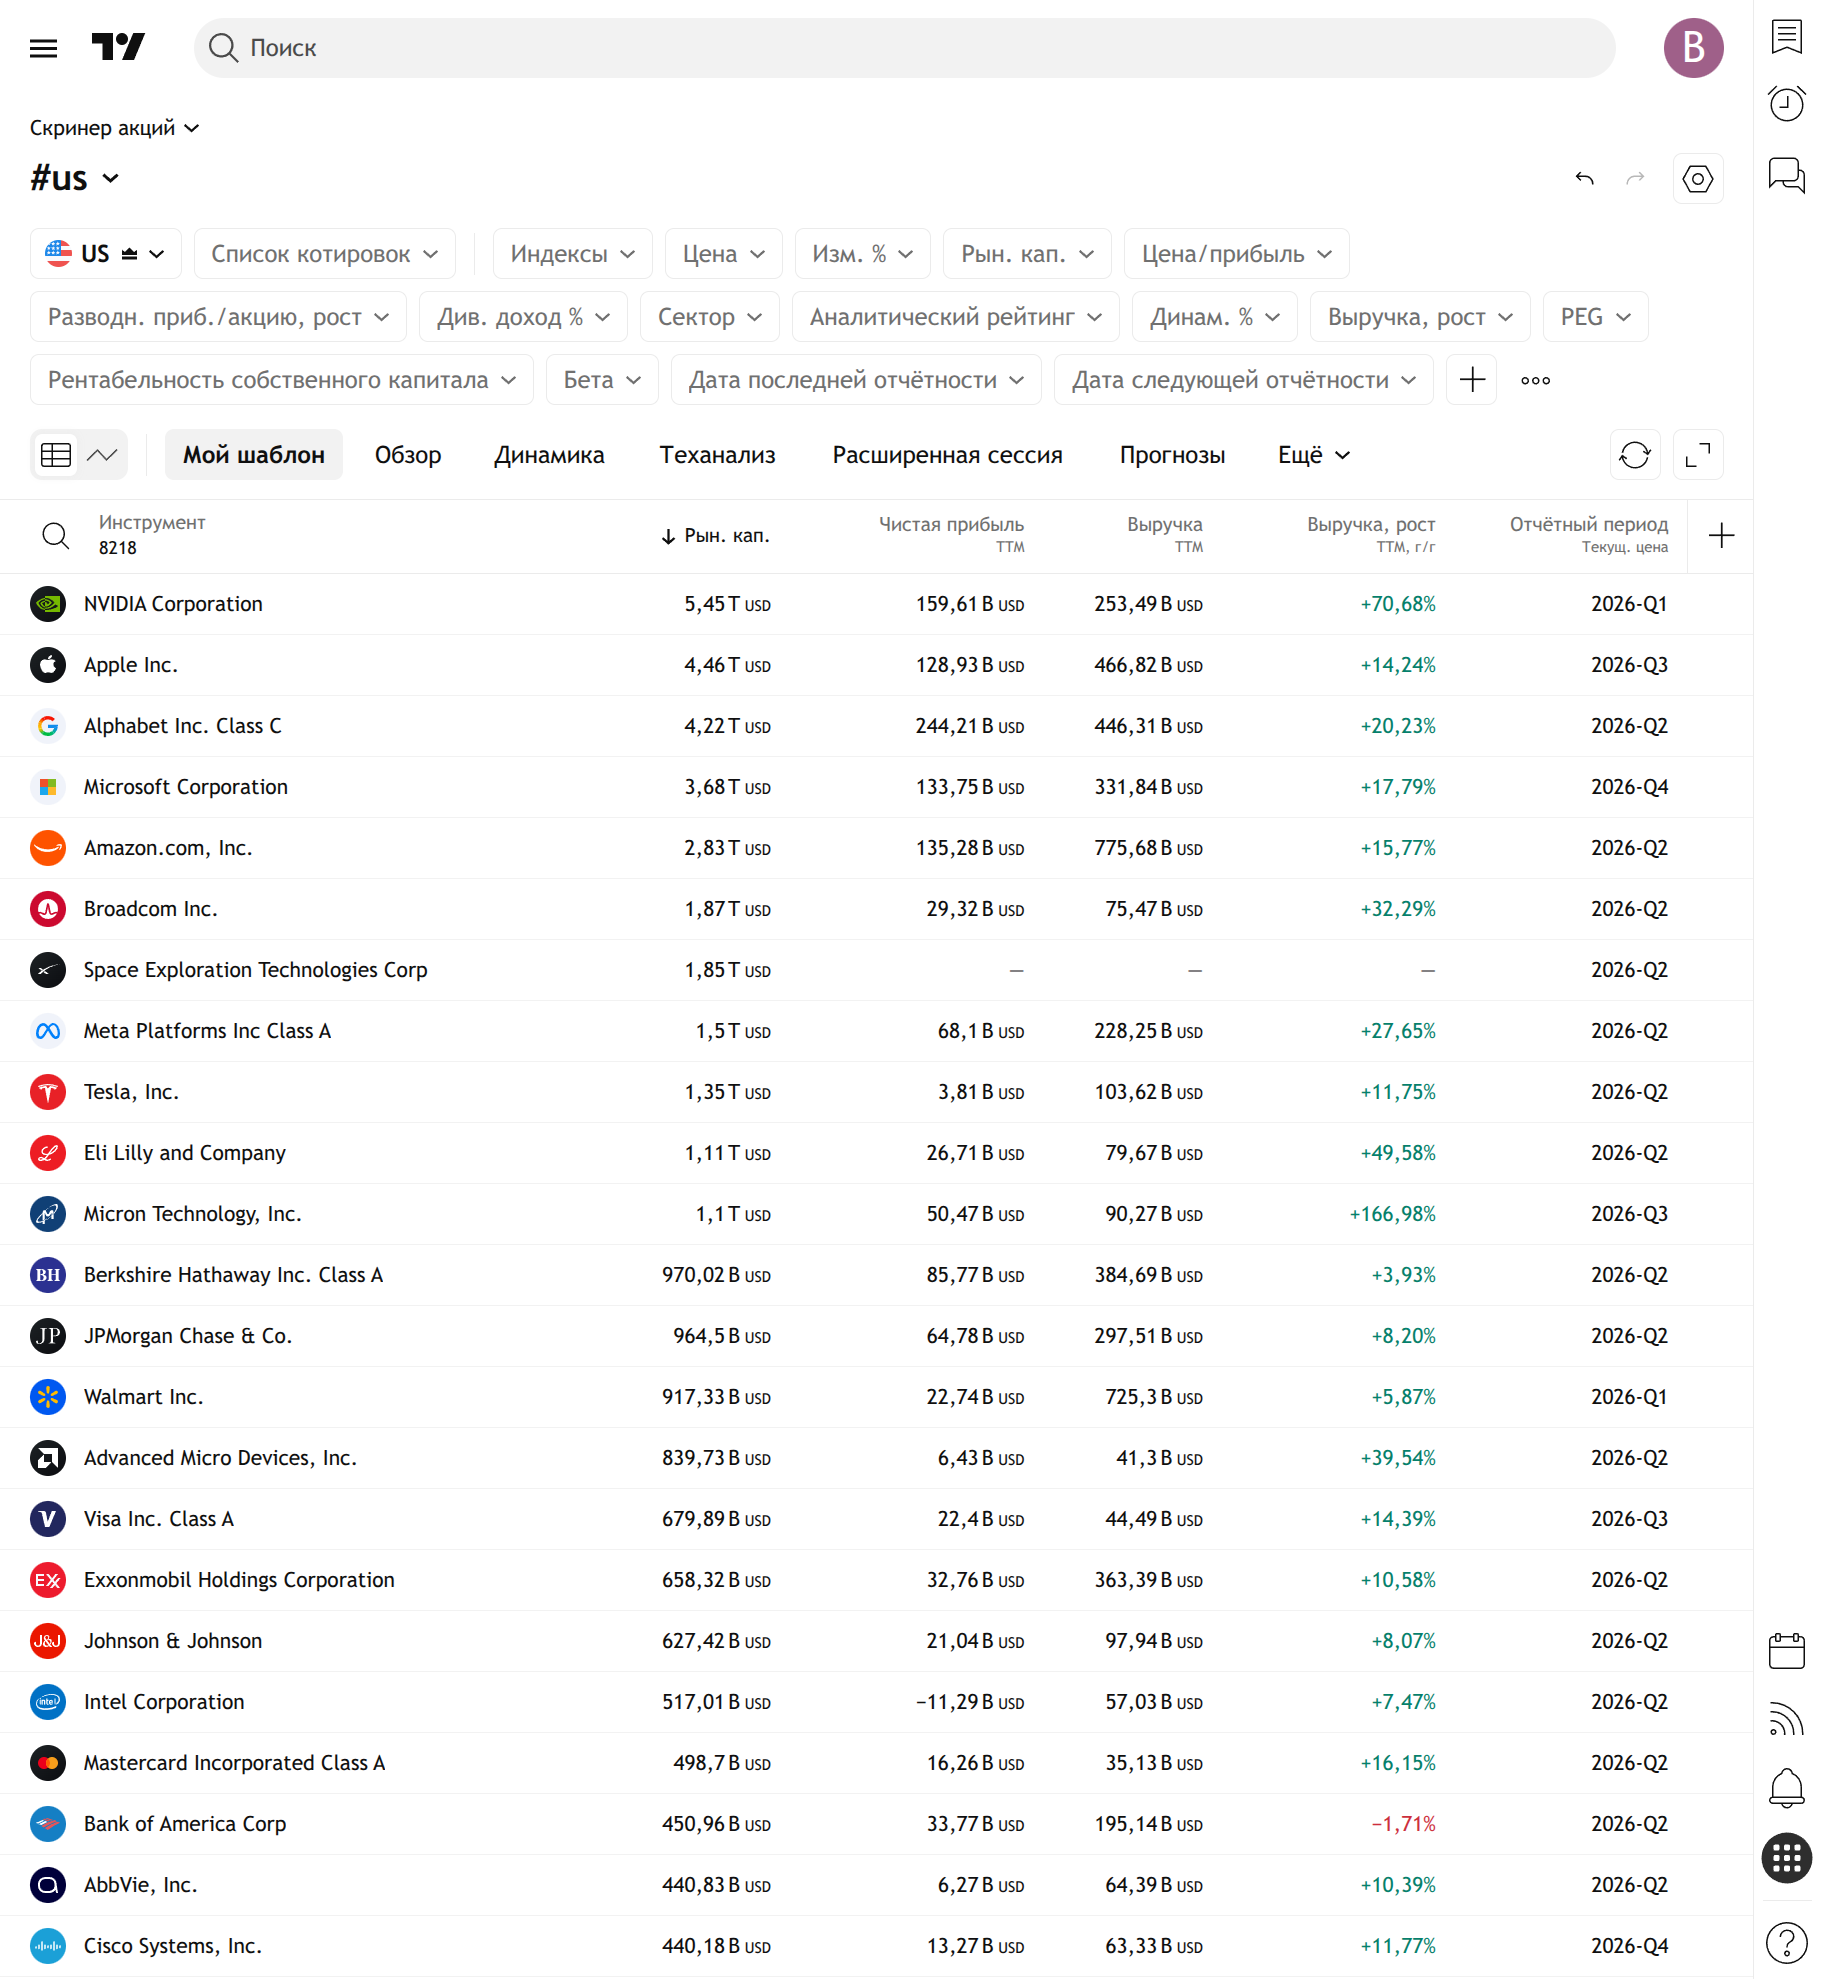This screenshot has height=1979, width=1821.
Task: Open the hamburger main menu
Action: point(44,48)
